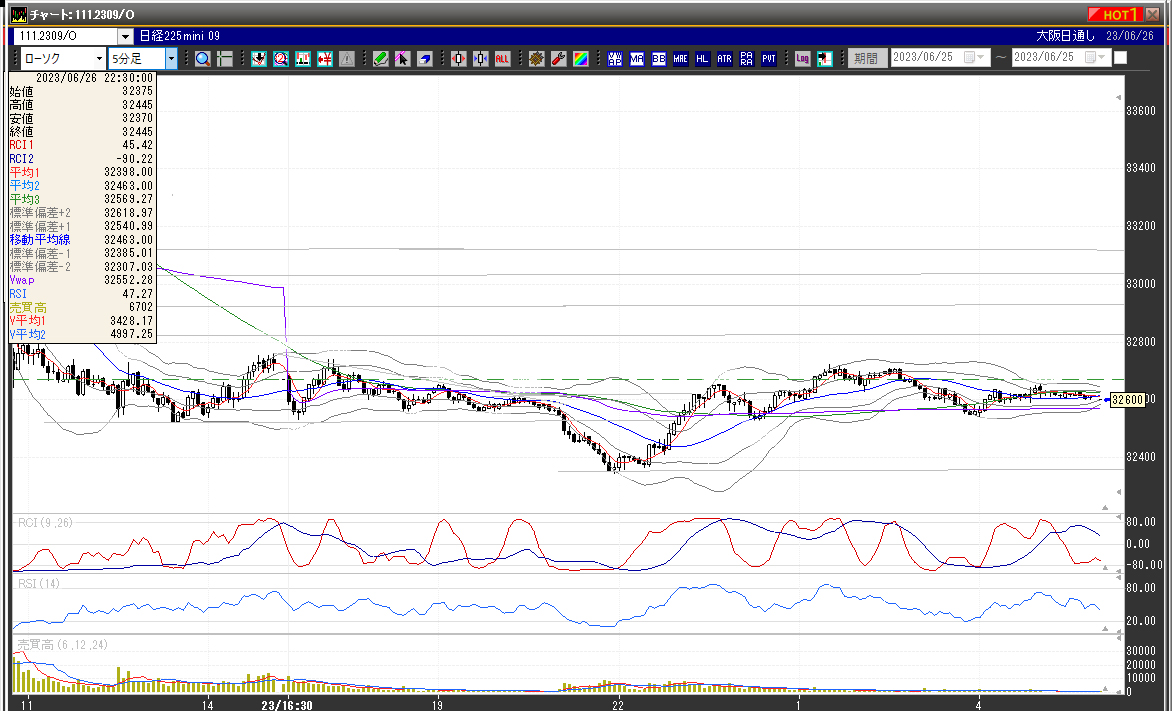Click the magnifier with number 2 icon
The width and height of the screenshot is (1172, 711).
(281, 59)
